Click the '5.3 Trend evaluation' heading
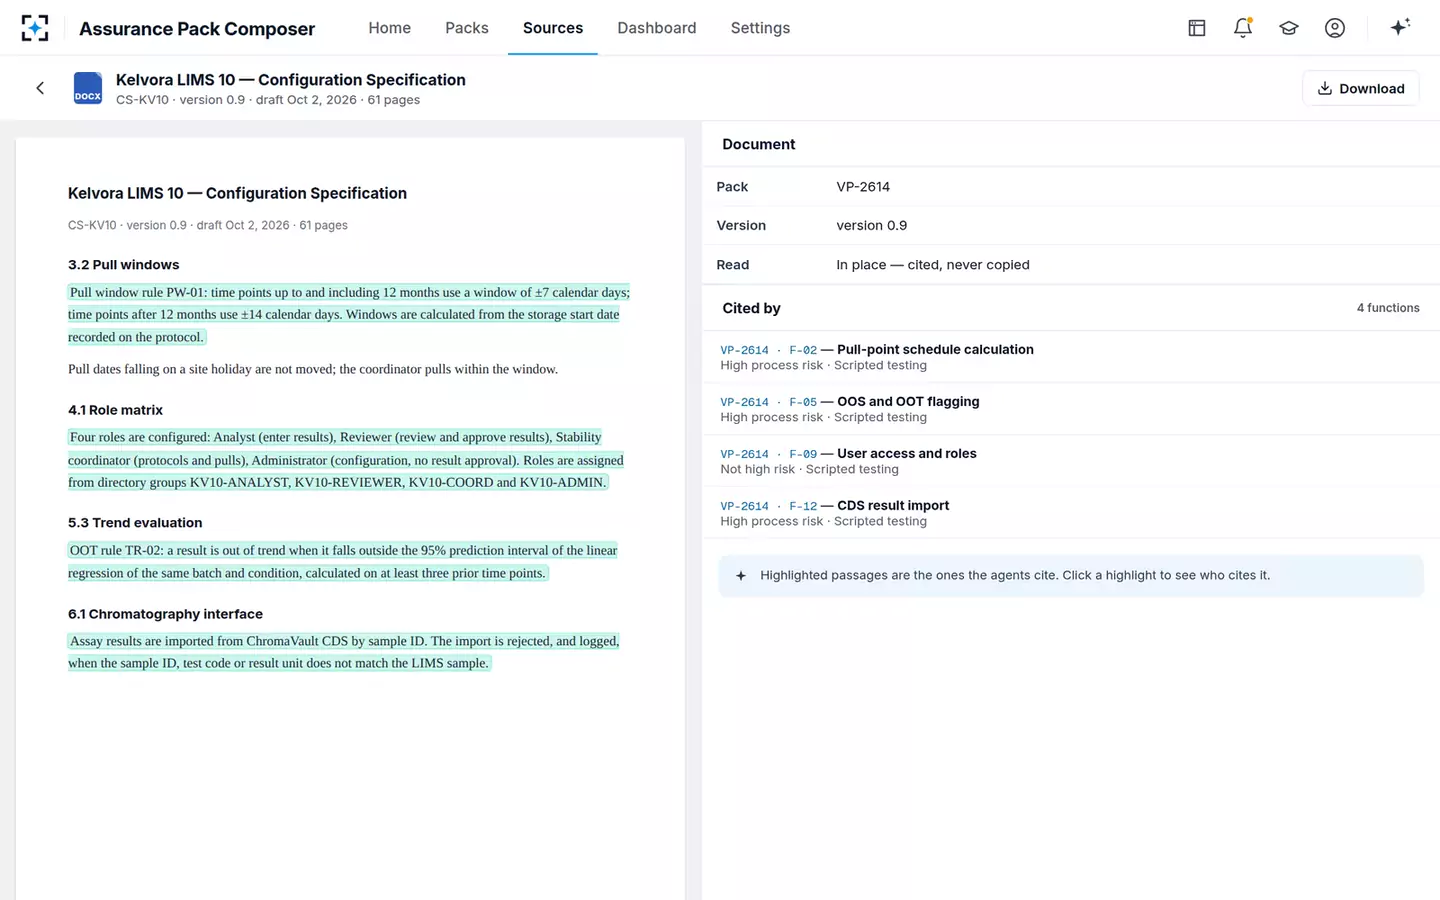1440x900 pixels. pos(135,523)
